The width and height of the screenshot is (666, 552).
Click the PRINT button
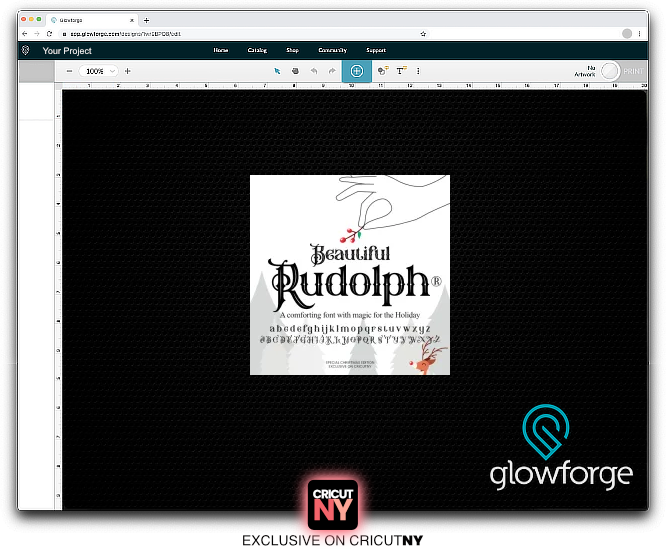click(633, 71)
